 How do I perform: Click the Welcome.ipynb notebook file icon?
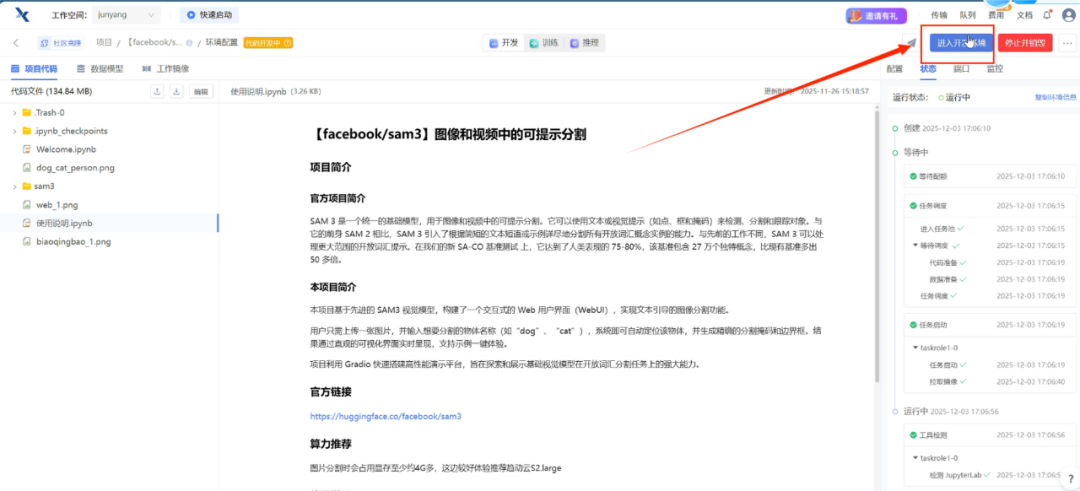[x=27, y=149]
